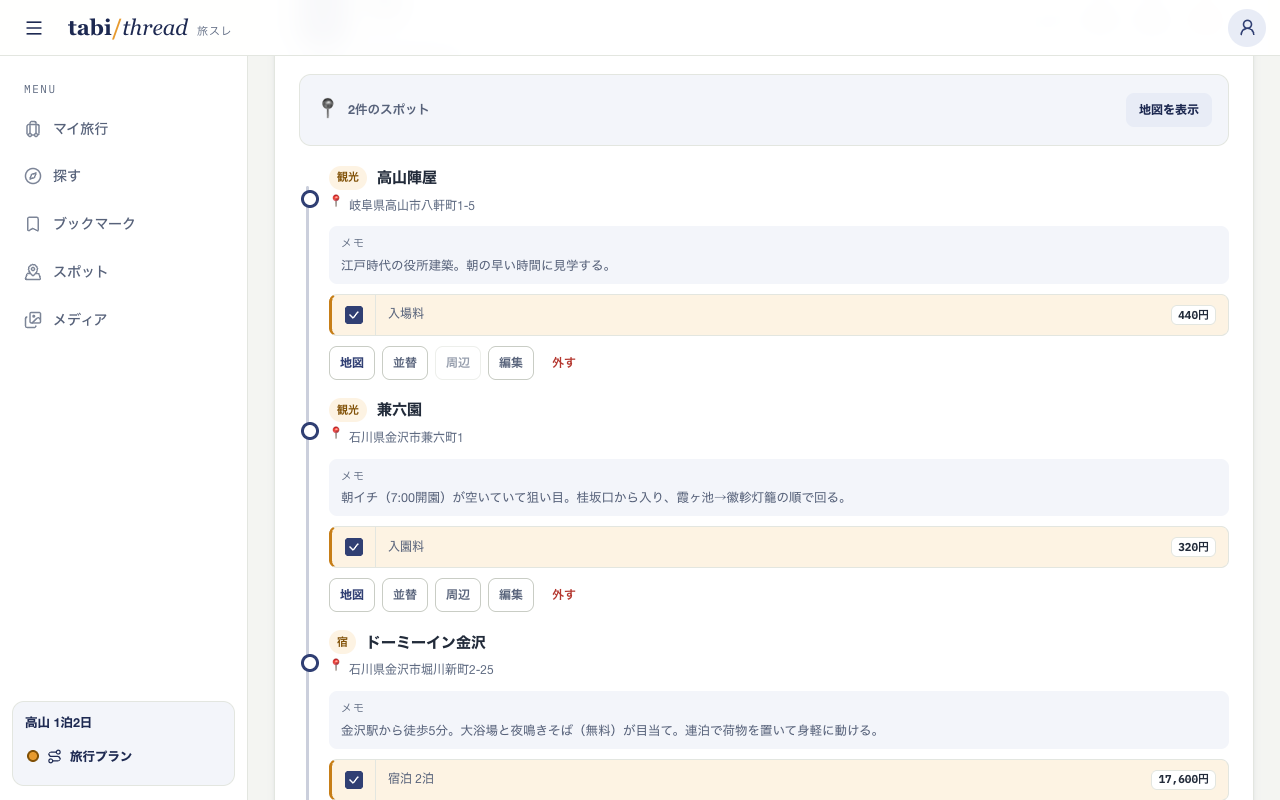The image size is (1280, 800).
Task: Click the pin icon by 2件のスポット
Action: [327, 108]
